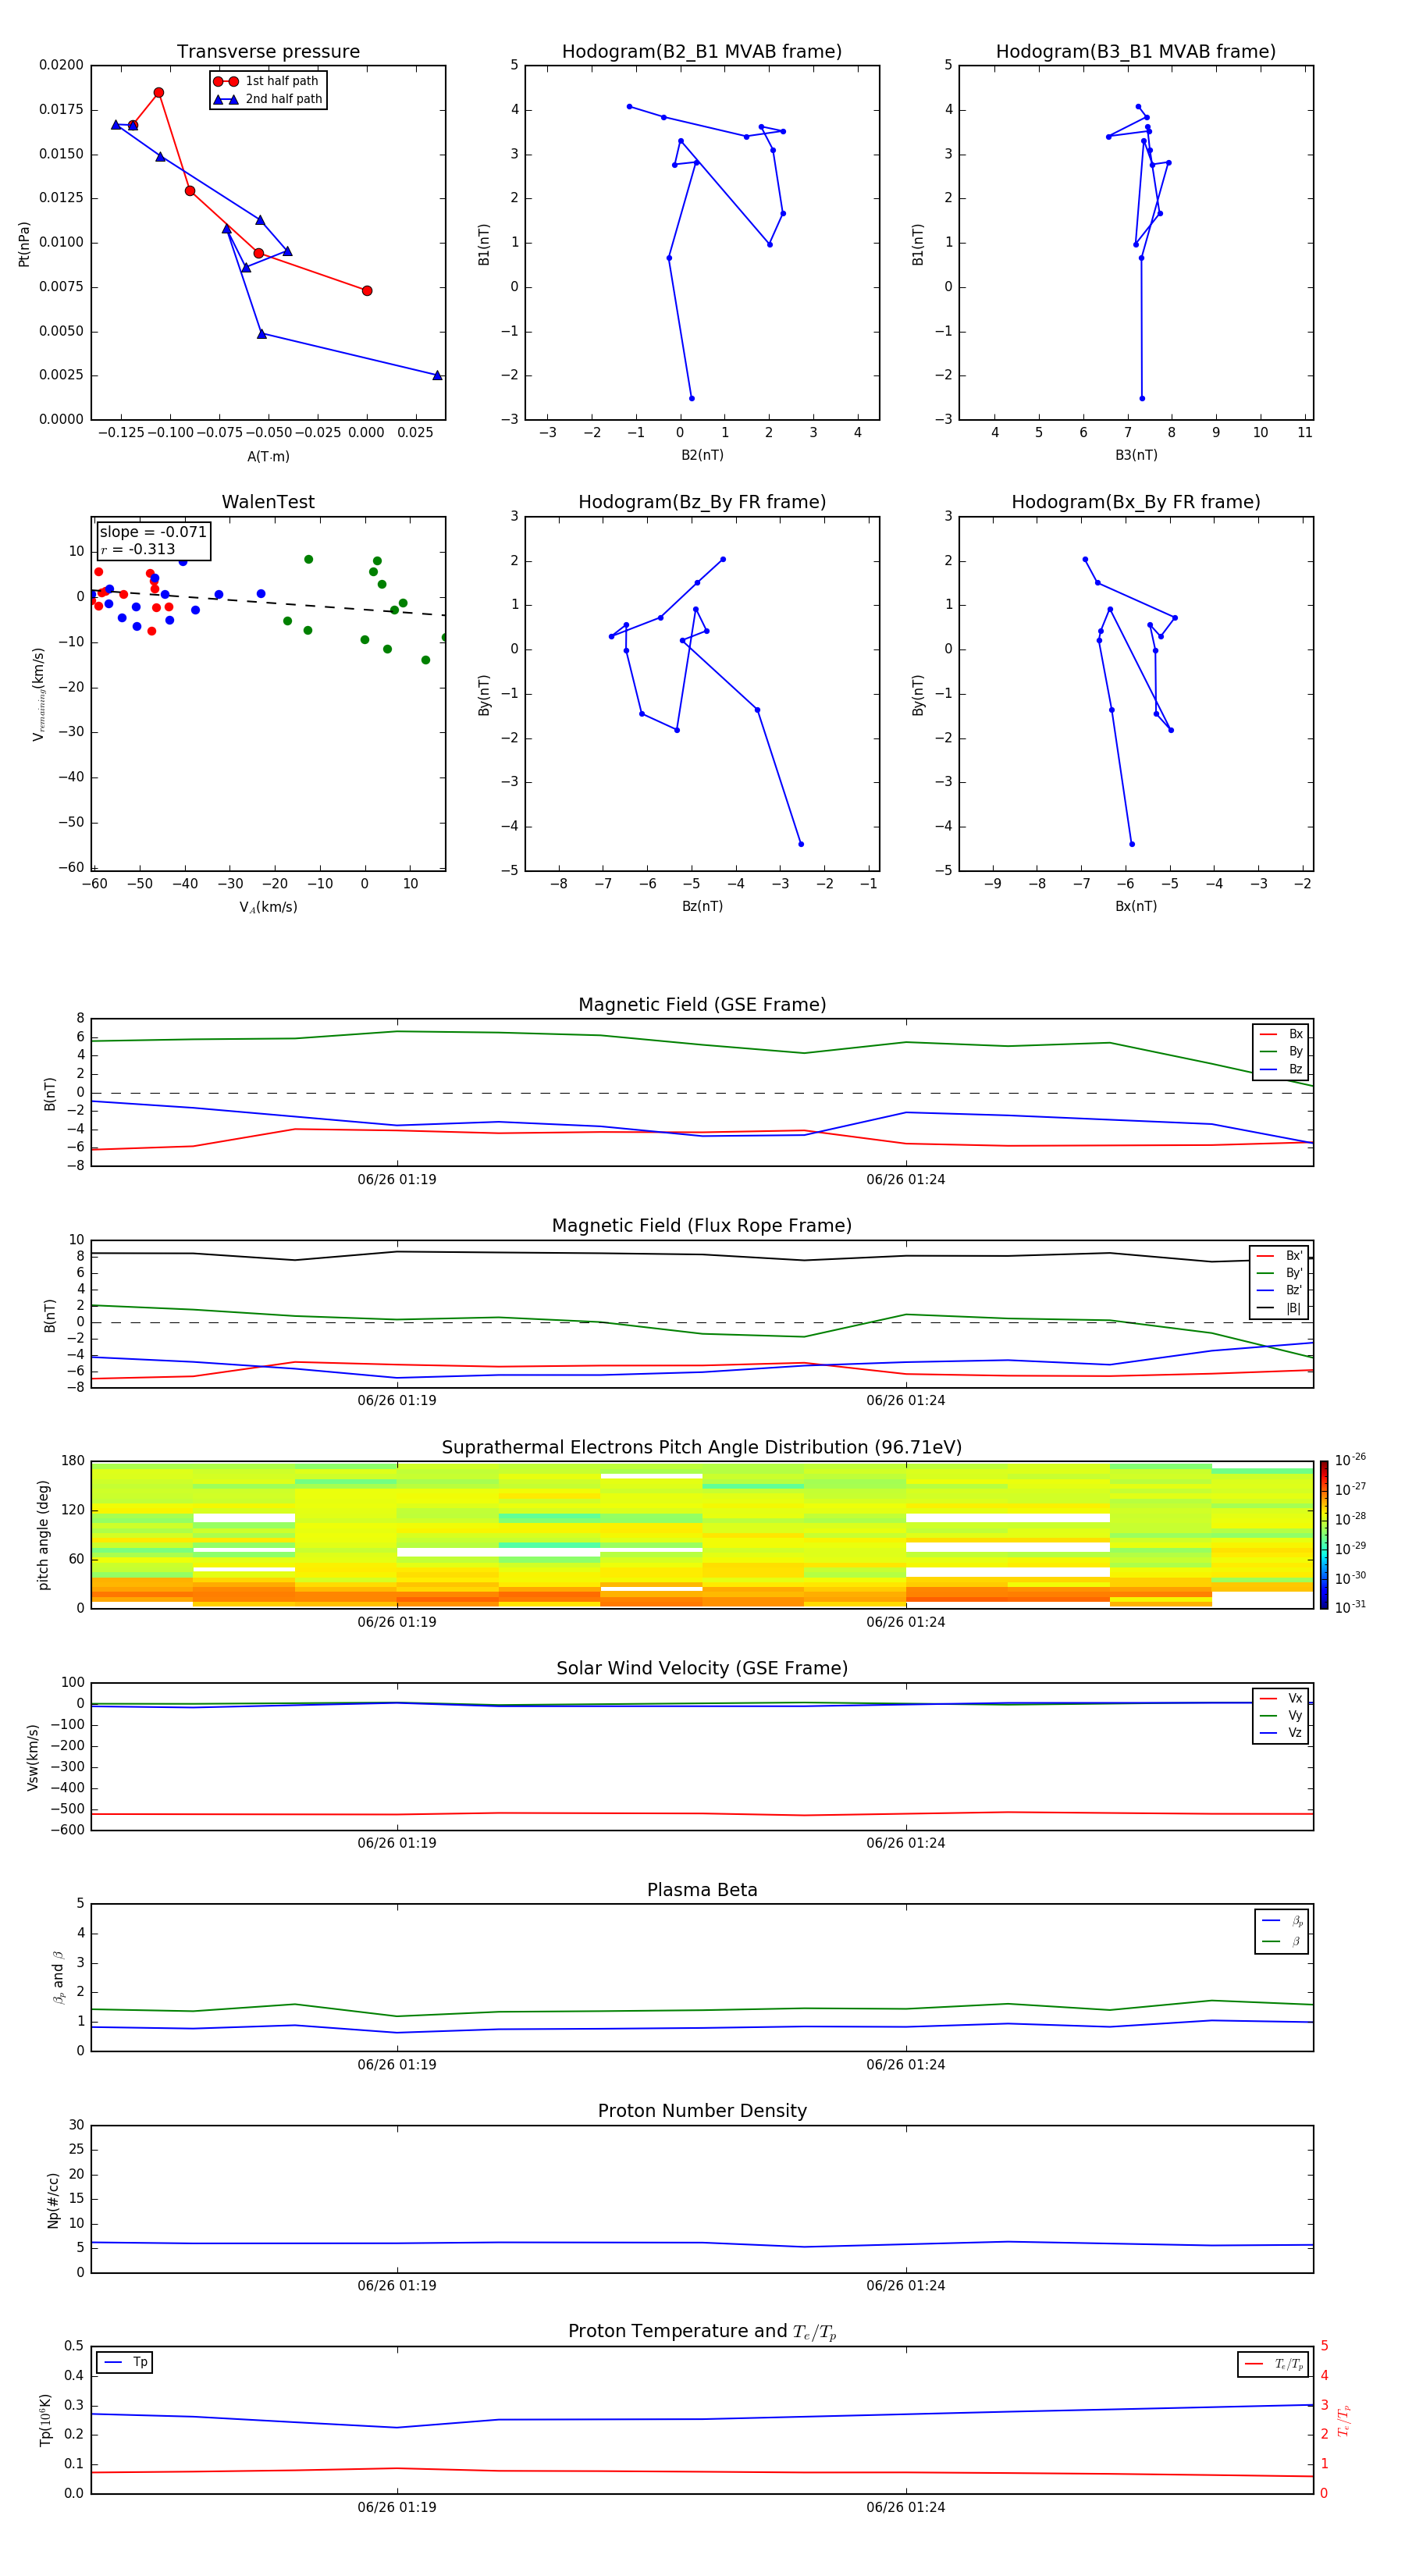
Task: Click the 'B3(nT)' x-axis label
Action: coord(1136,455)
